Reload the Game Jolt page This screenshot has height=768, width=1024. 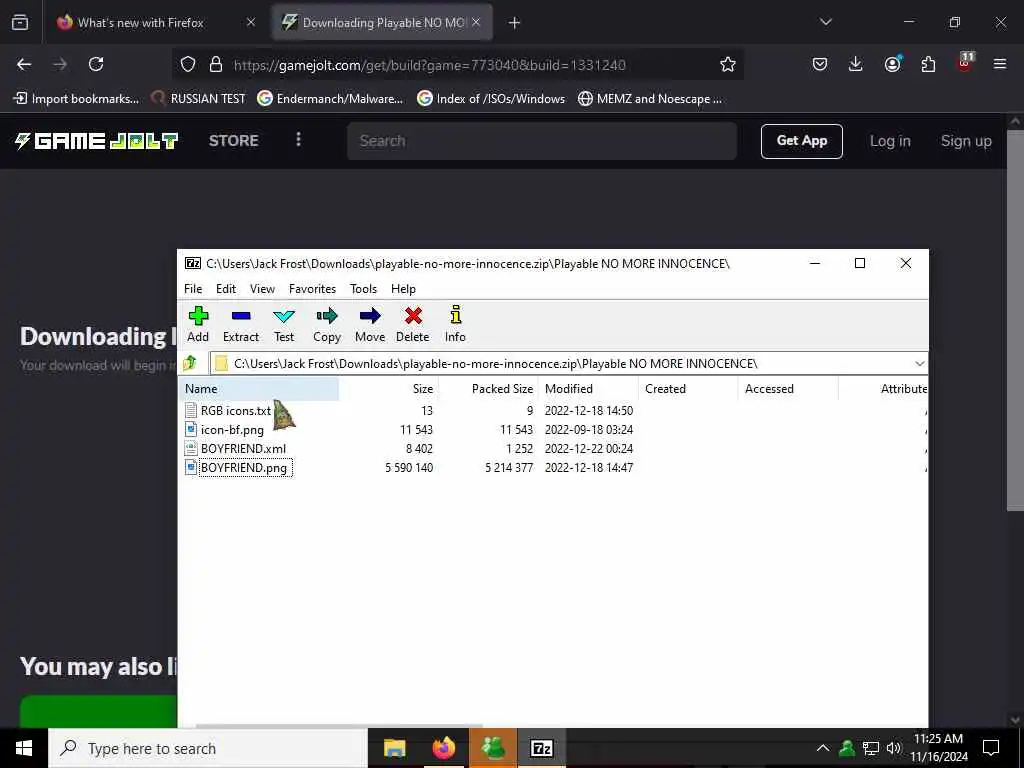pos(96,64)
